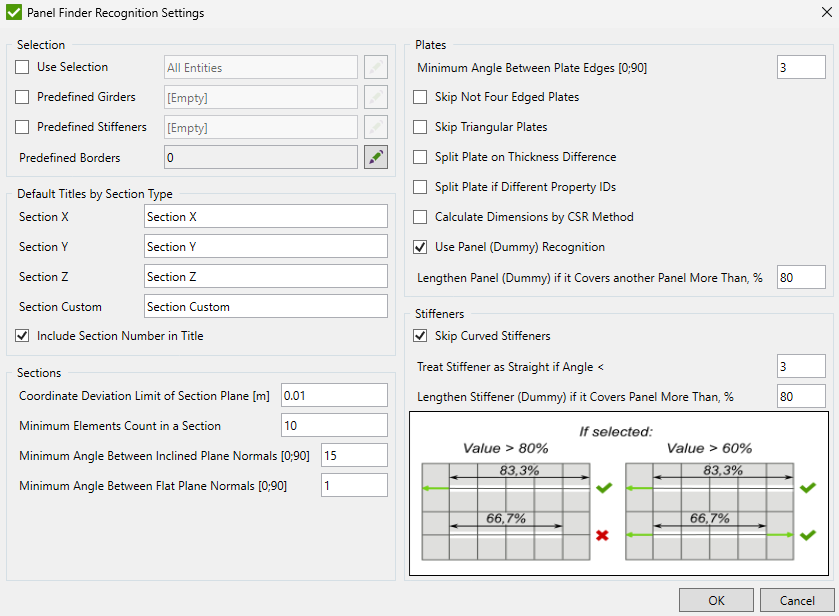The width and height of the screenshot is (839, 616).
Task: Click the pencil icon beside Predefined Girders
Action: (x=375, y=97)
